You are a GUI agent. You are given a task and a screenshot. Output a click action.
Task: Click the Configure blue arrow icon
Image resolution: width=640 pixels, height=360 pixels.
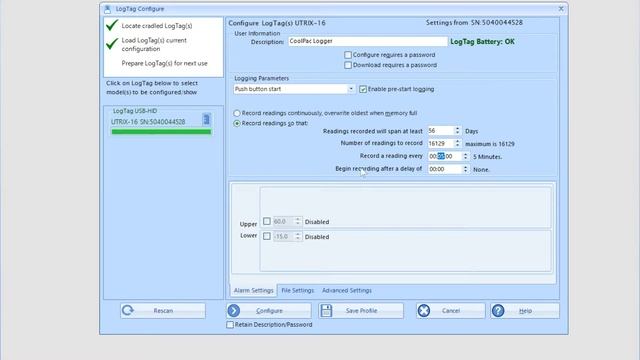point(234,311)
